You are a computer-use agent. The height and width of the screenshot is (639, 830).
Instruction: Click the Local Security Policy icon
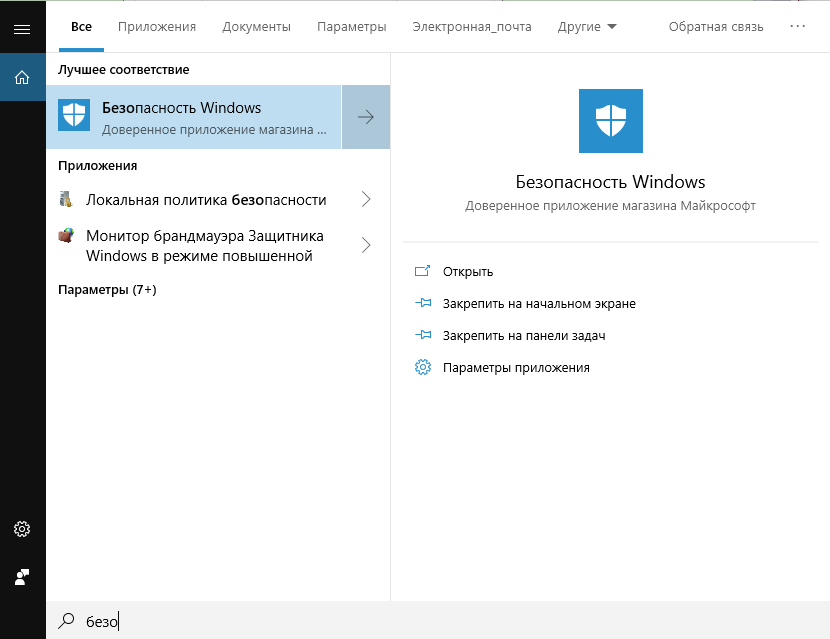tap(66, 199)
